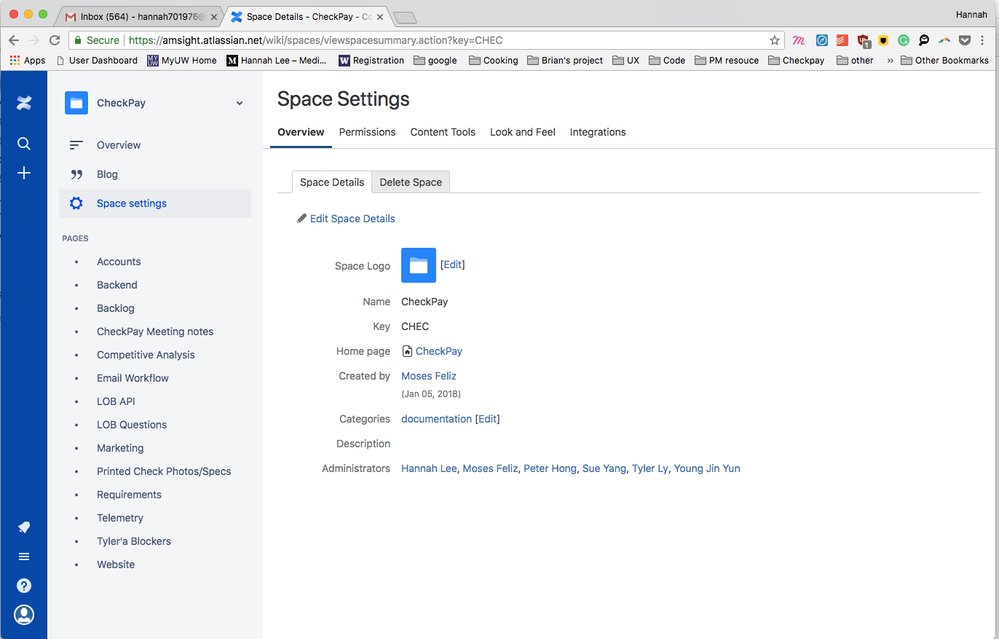Click the browser back arrow
Viewport: 999px width, 639px height.
click(x=13, y=40)
